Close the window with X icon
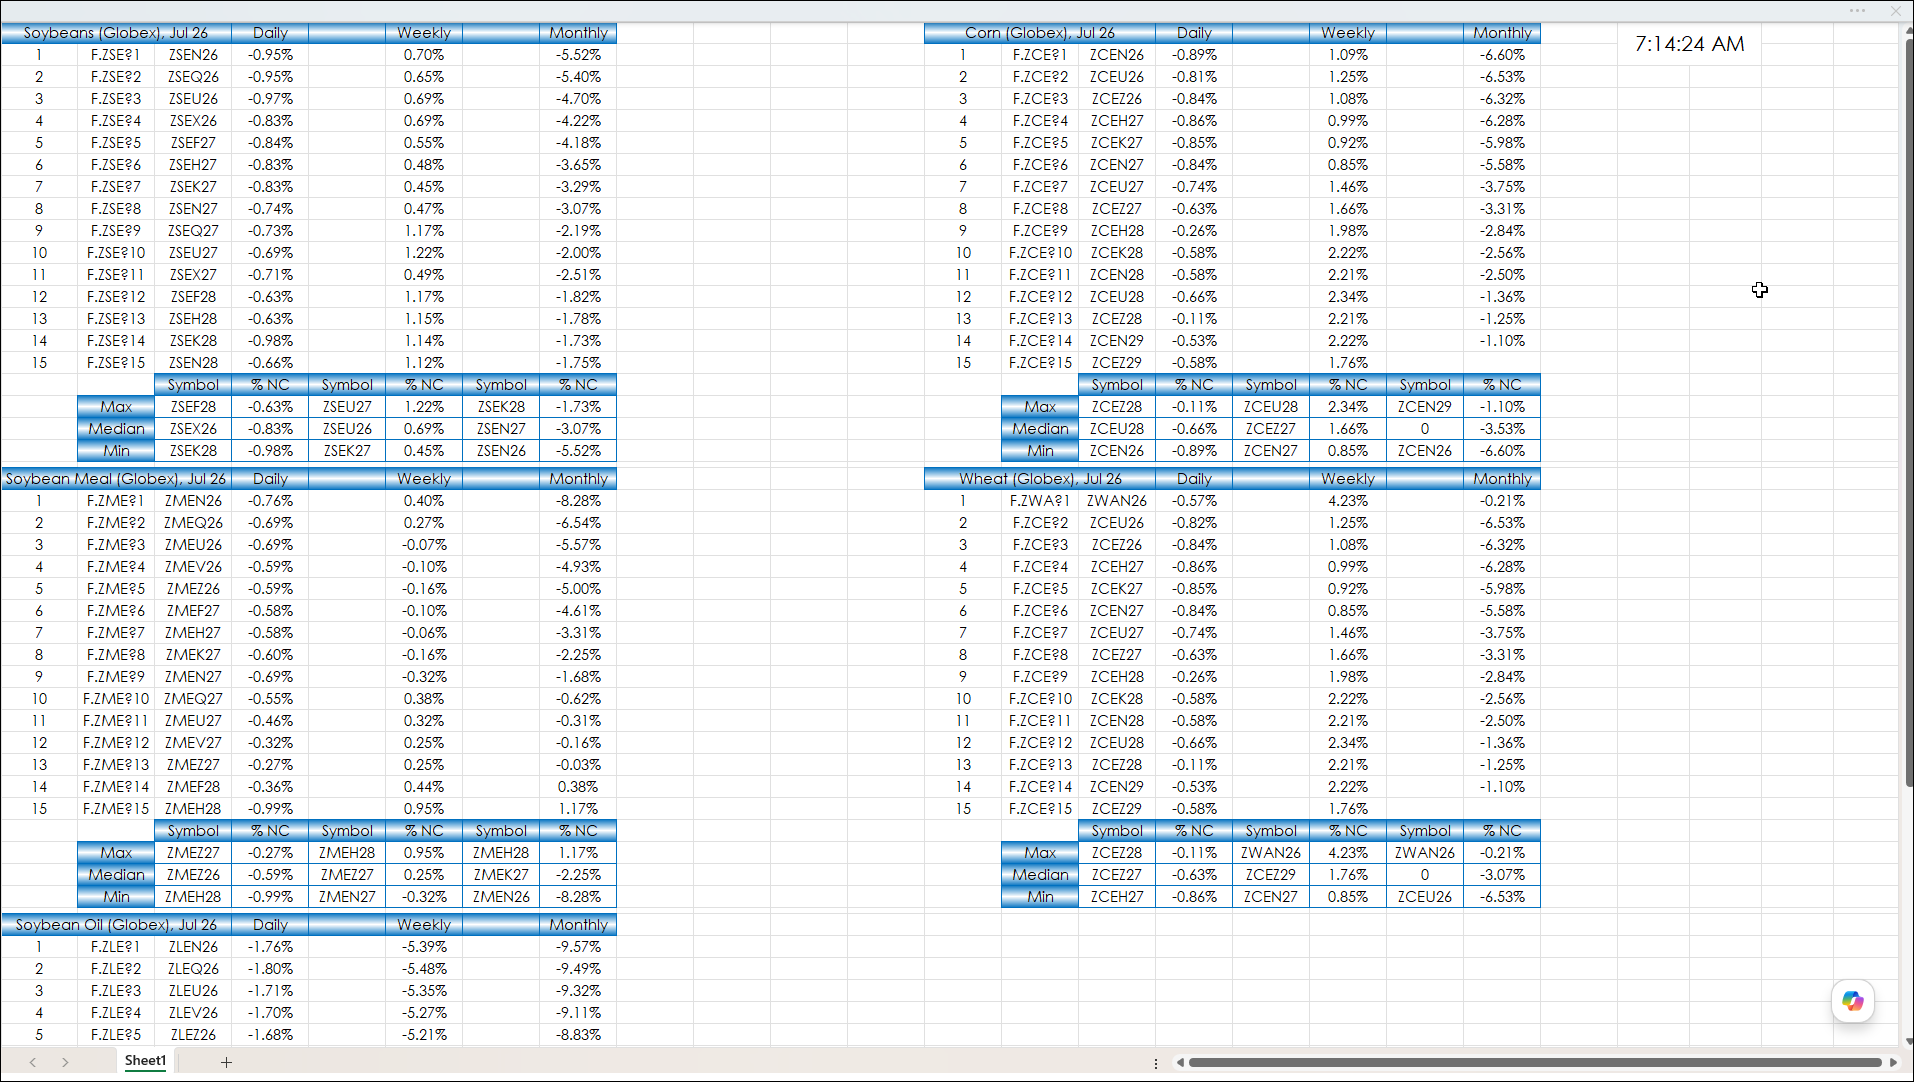 pyautogui.click(x=1895, y=11)
